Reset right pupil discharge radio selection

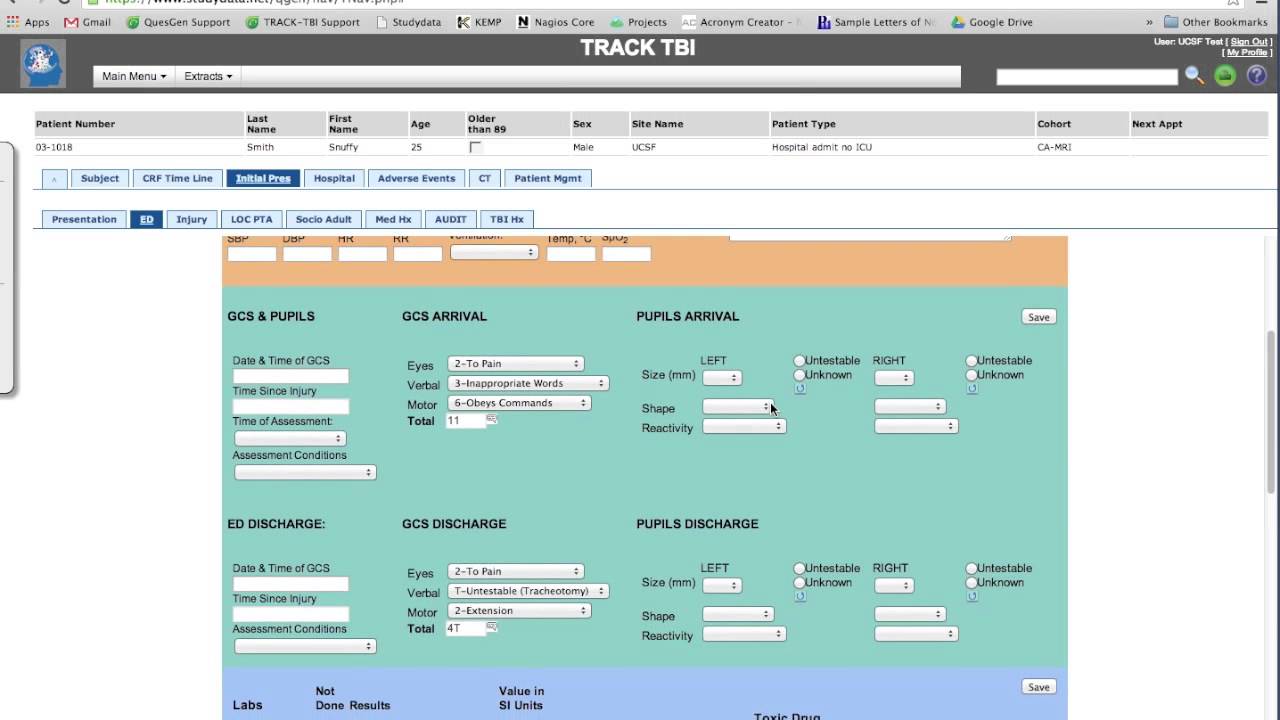972,597
